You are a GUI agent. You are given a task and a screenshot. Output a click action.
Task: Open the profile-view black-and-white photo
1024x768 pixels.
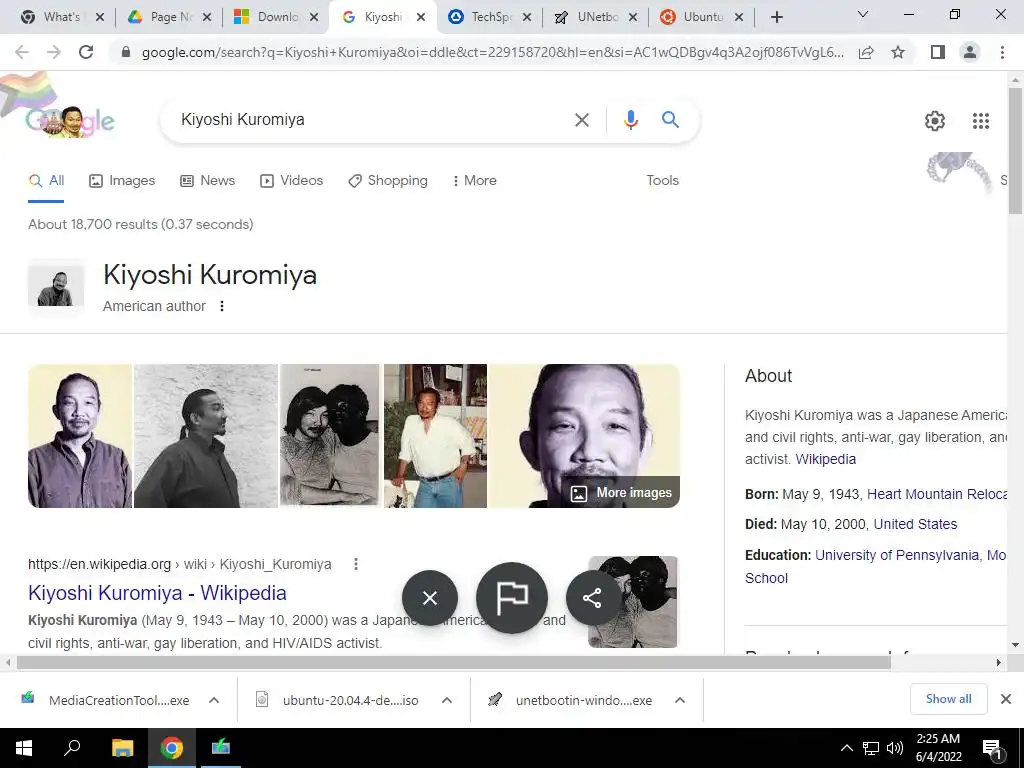click(206, 436)
